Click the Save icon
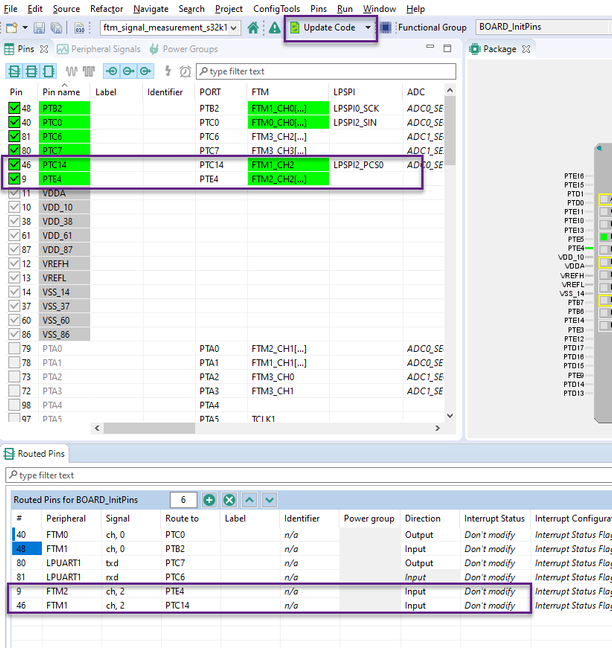This screenshot has height=648, width=612. 39,28
